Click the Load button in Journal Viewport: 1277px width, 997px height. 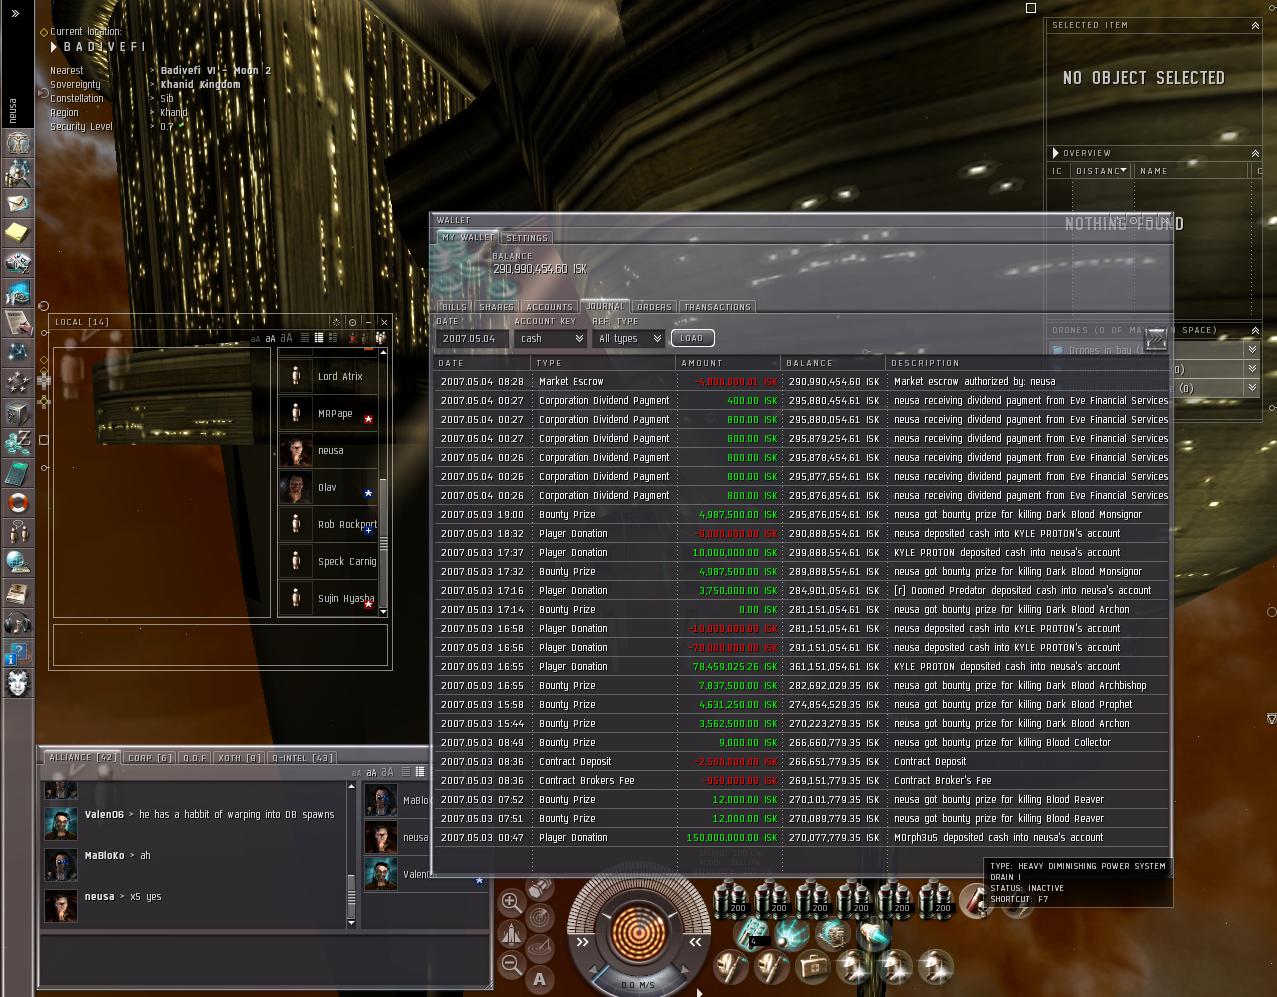point(692,338)
